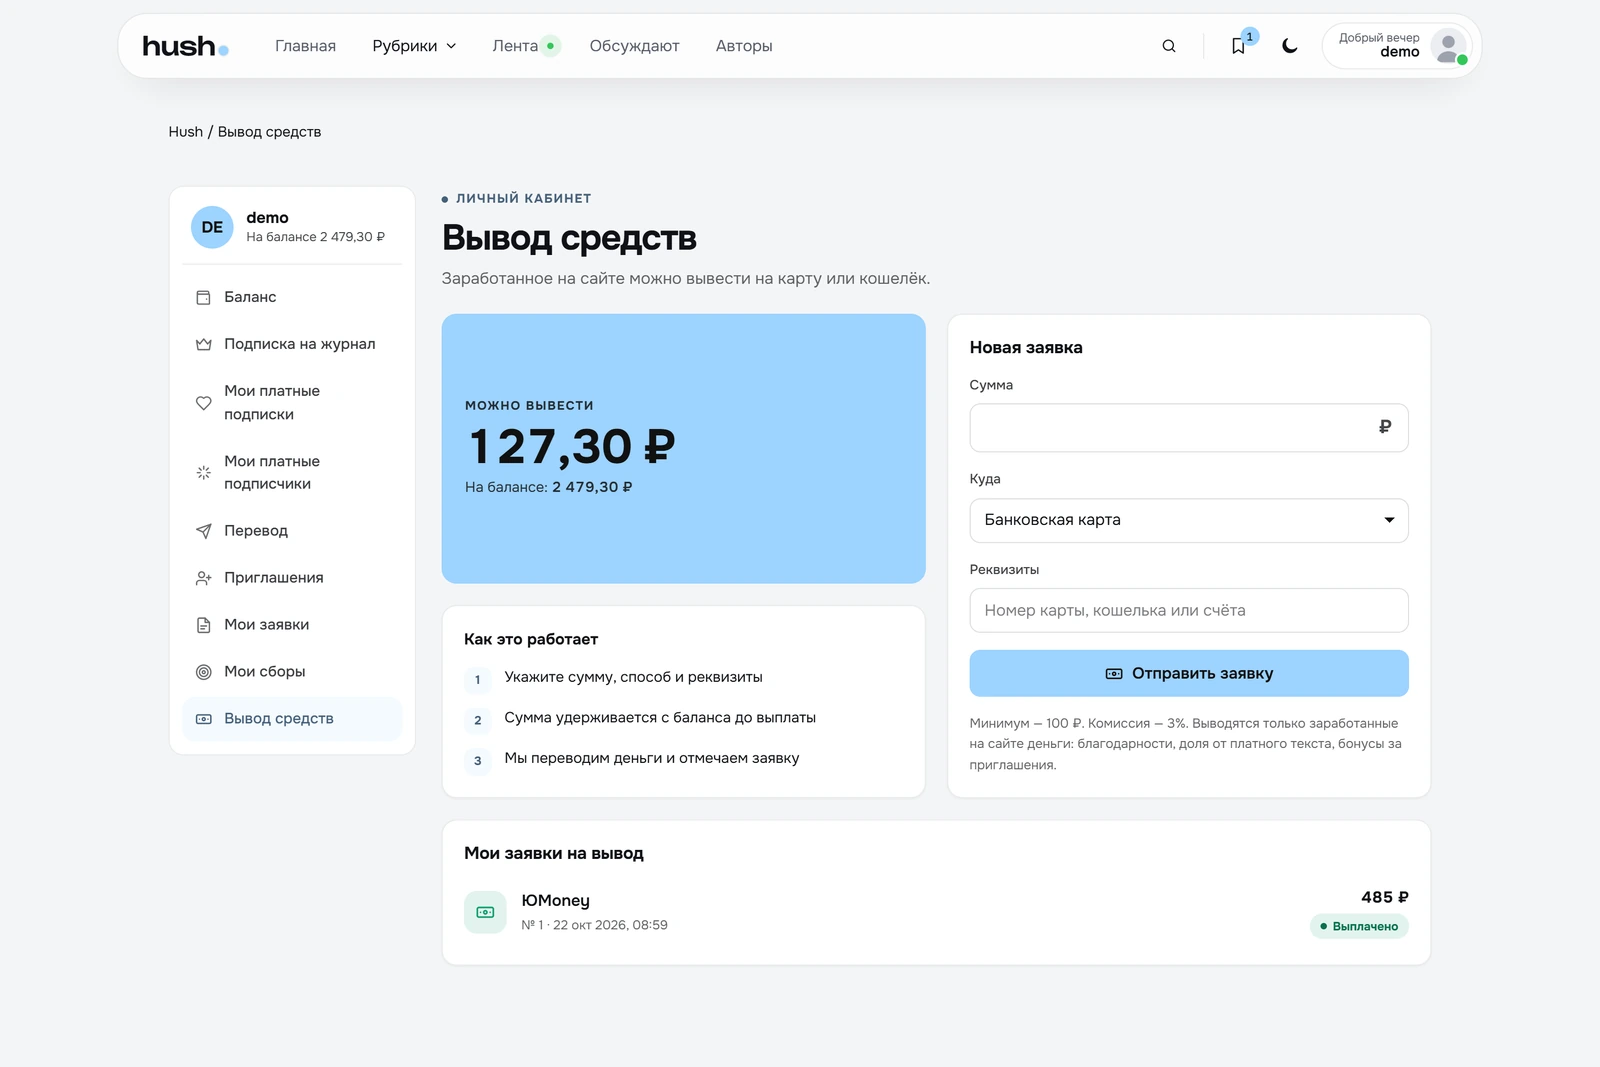Click the 485 ₽ request amount
1600x1067 pixels.
click(1385, 897)
